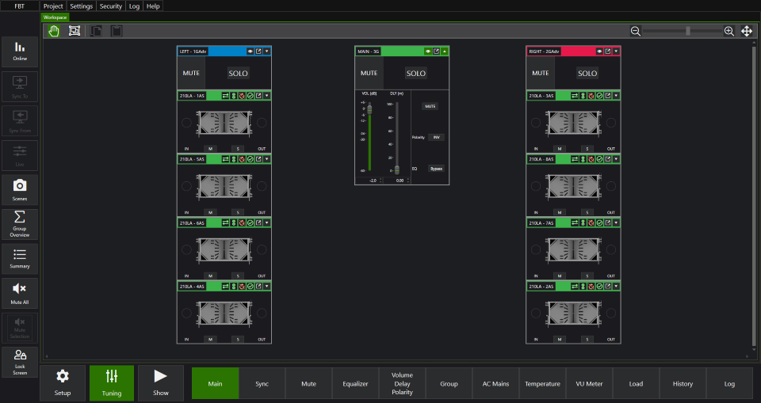Solo the RIGHT group

(x=587, y=73)
